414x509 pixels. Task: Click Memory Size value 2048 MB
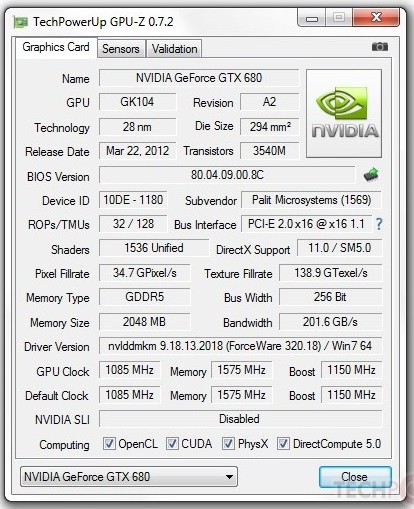[x=145, y=322]
